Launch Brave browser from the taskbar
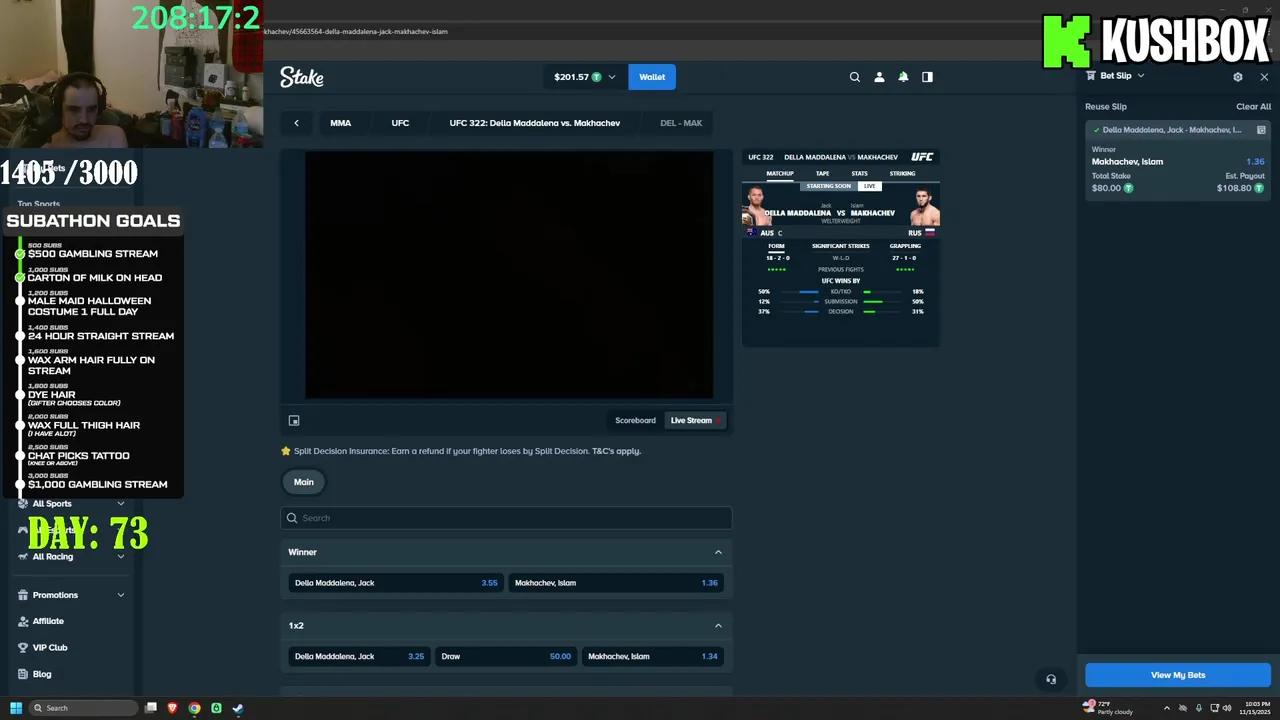Viewport: 1280px width, 720px height. 172,708
